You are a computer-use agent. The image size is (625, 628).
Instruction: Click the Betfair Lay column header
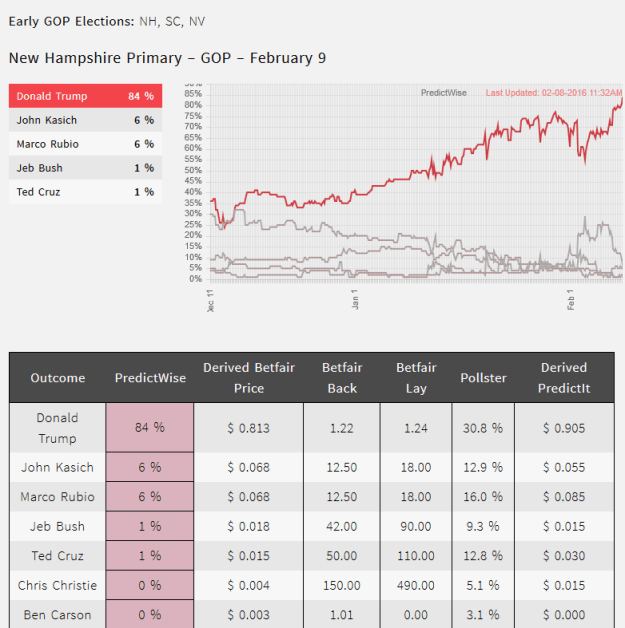416,378
